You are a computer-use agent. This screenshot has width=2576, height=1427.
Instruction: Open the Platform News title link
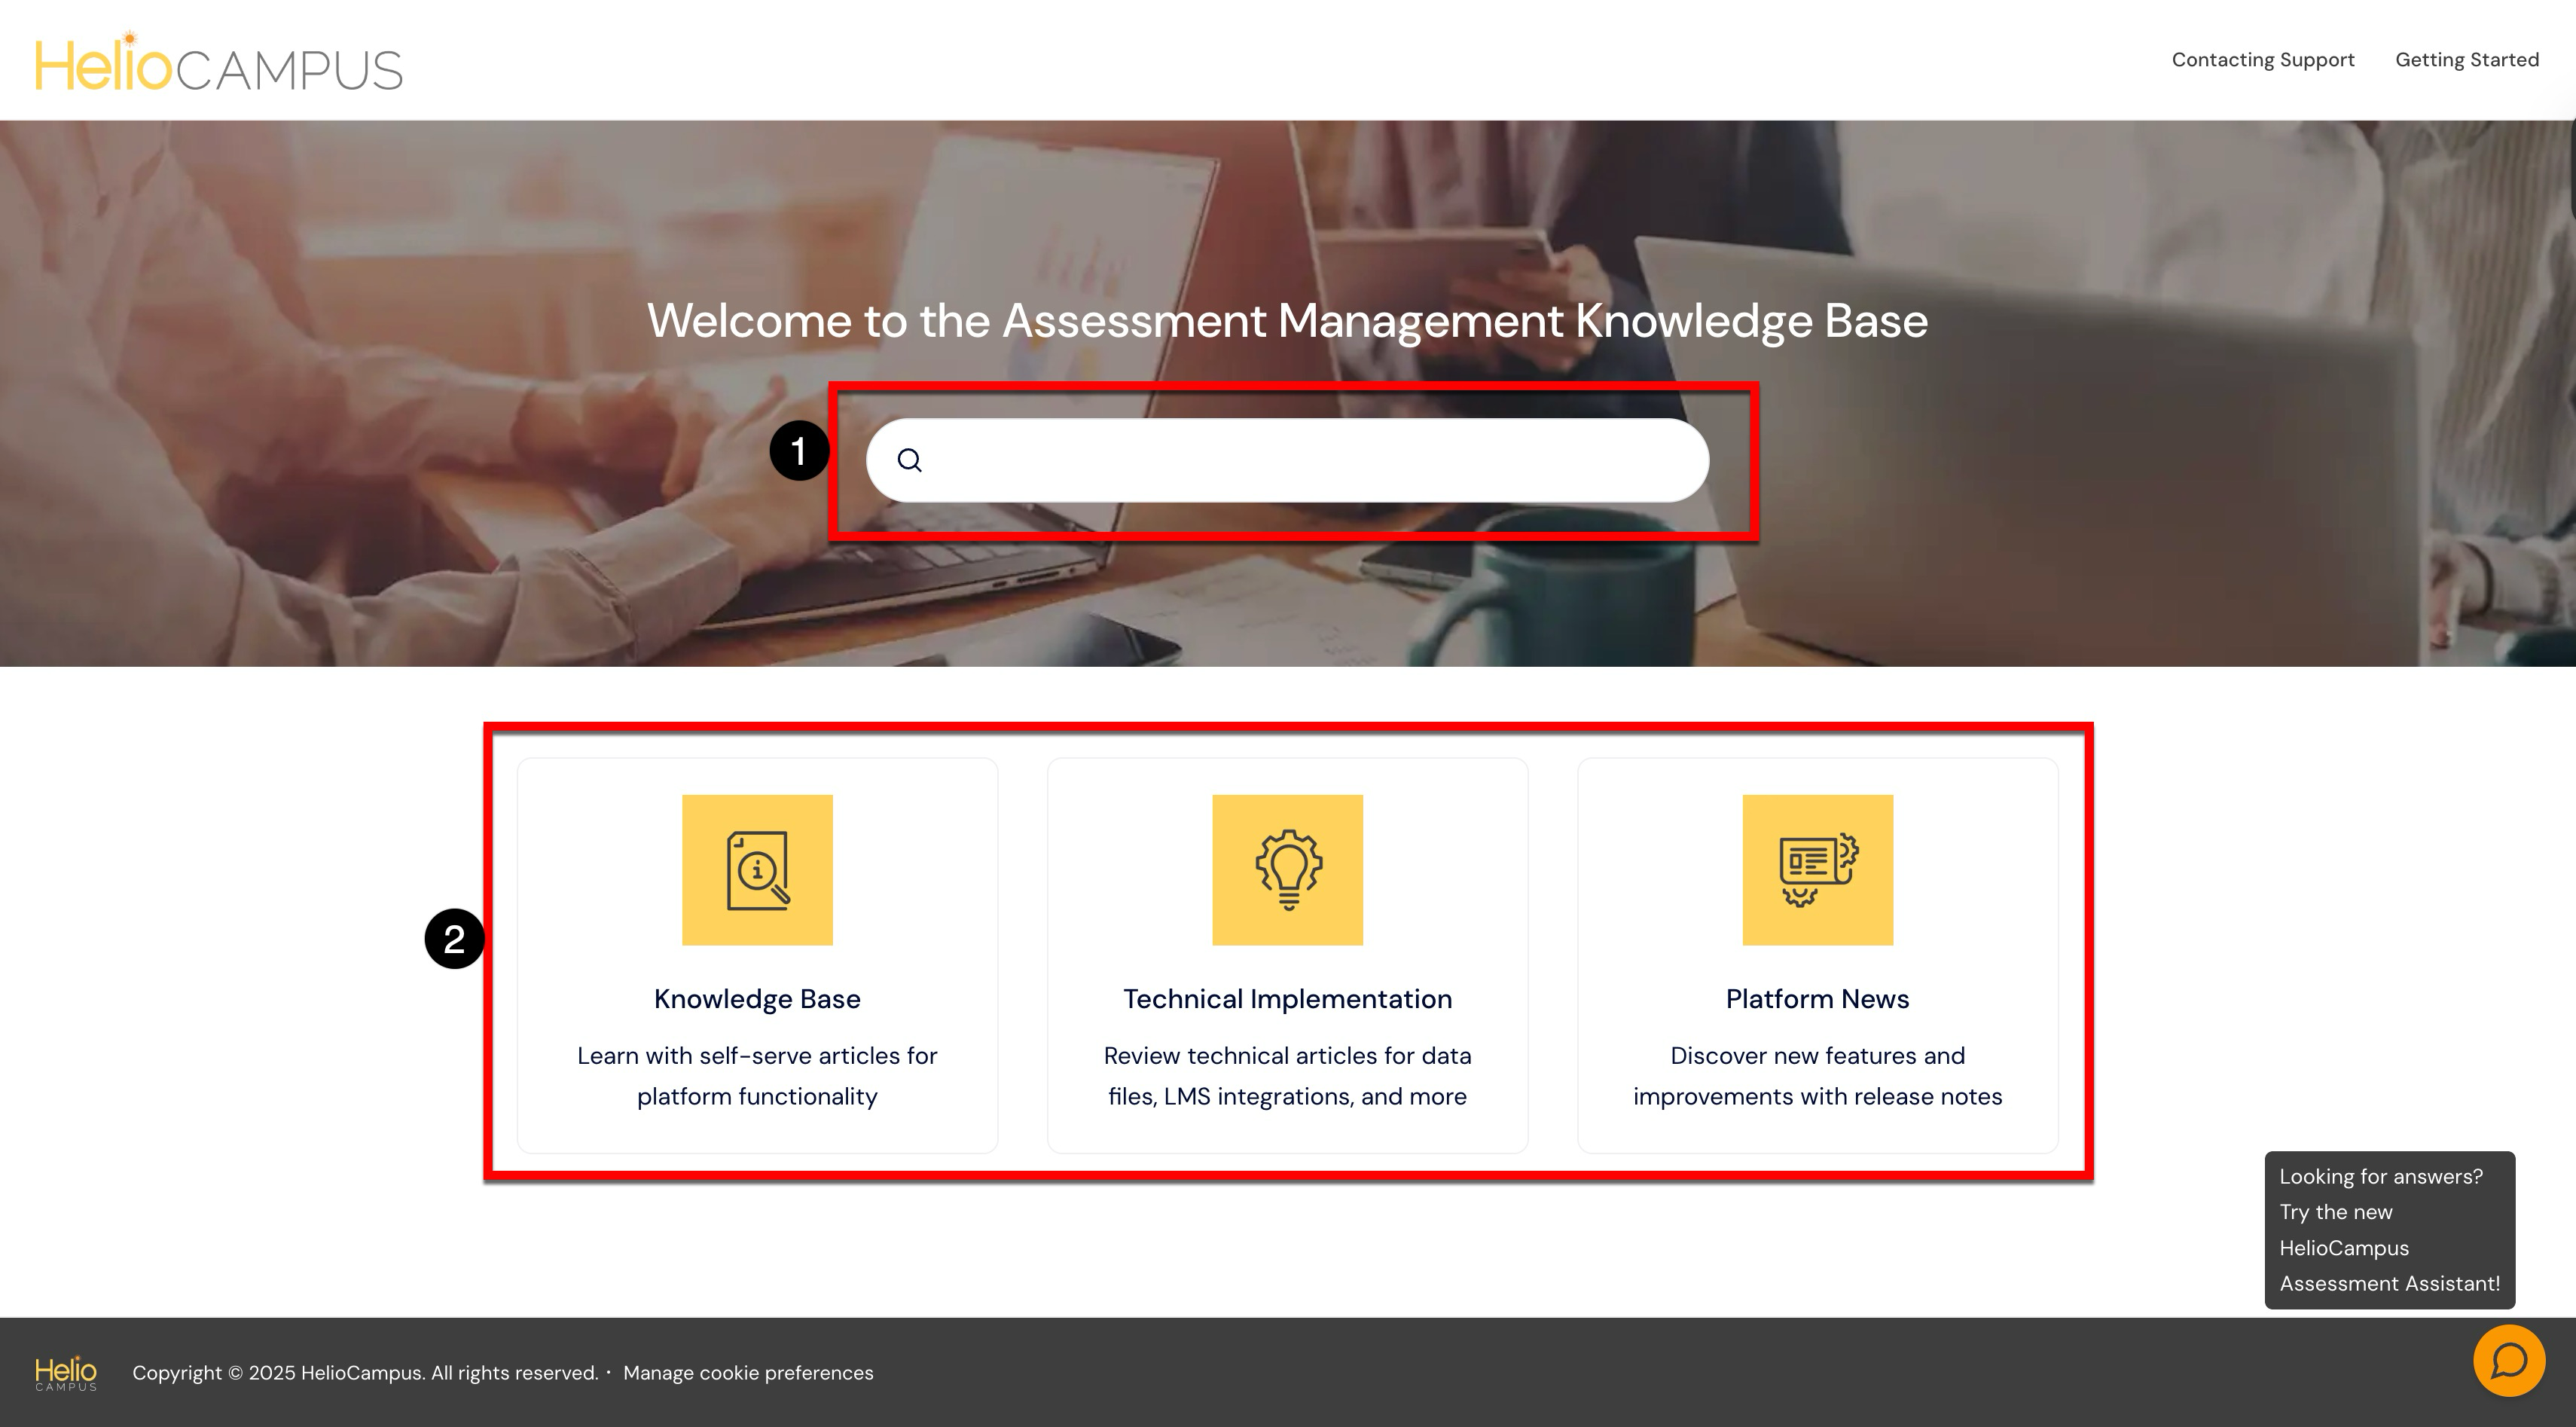click(1817, 999)
